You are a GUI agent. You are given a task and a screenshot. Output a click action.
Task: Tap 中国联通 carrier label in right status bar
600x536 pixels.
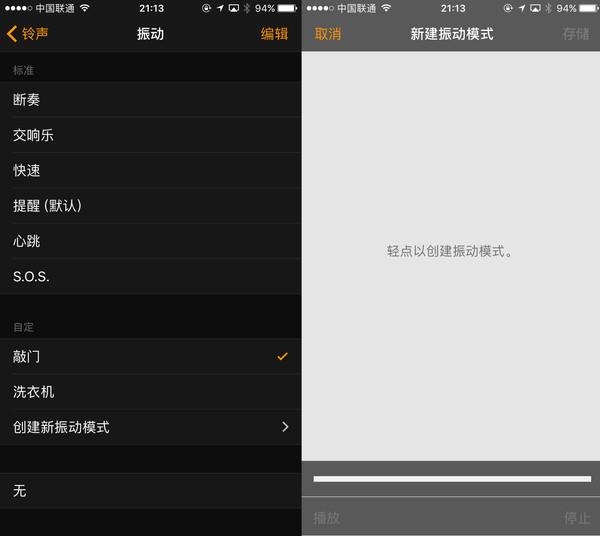pyautogui.click(x=357, y=8)
